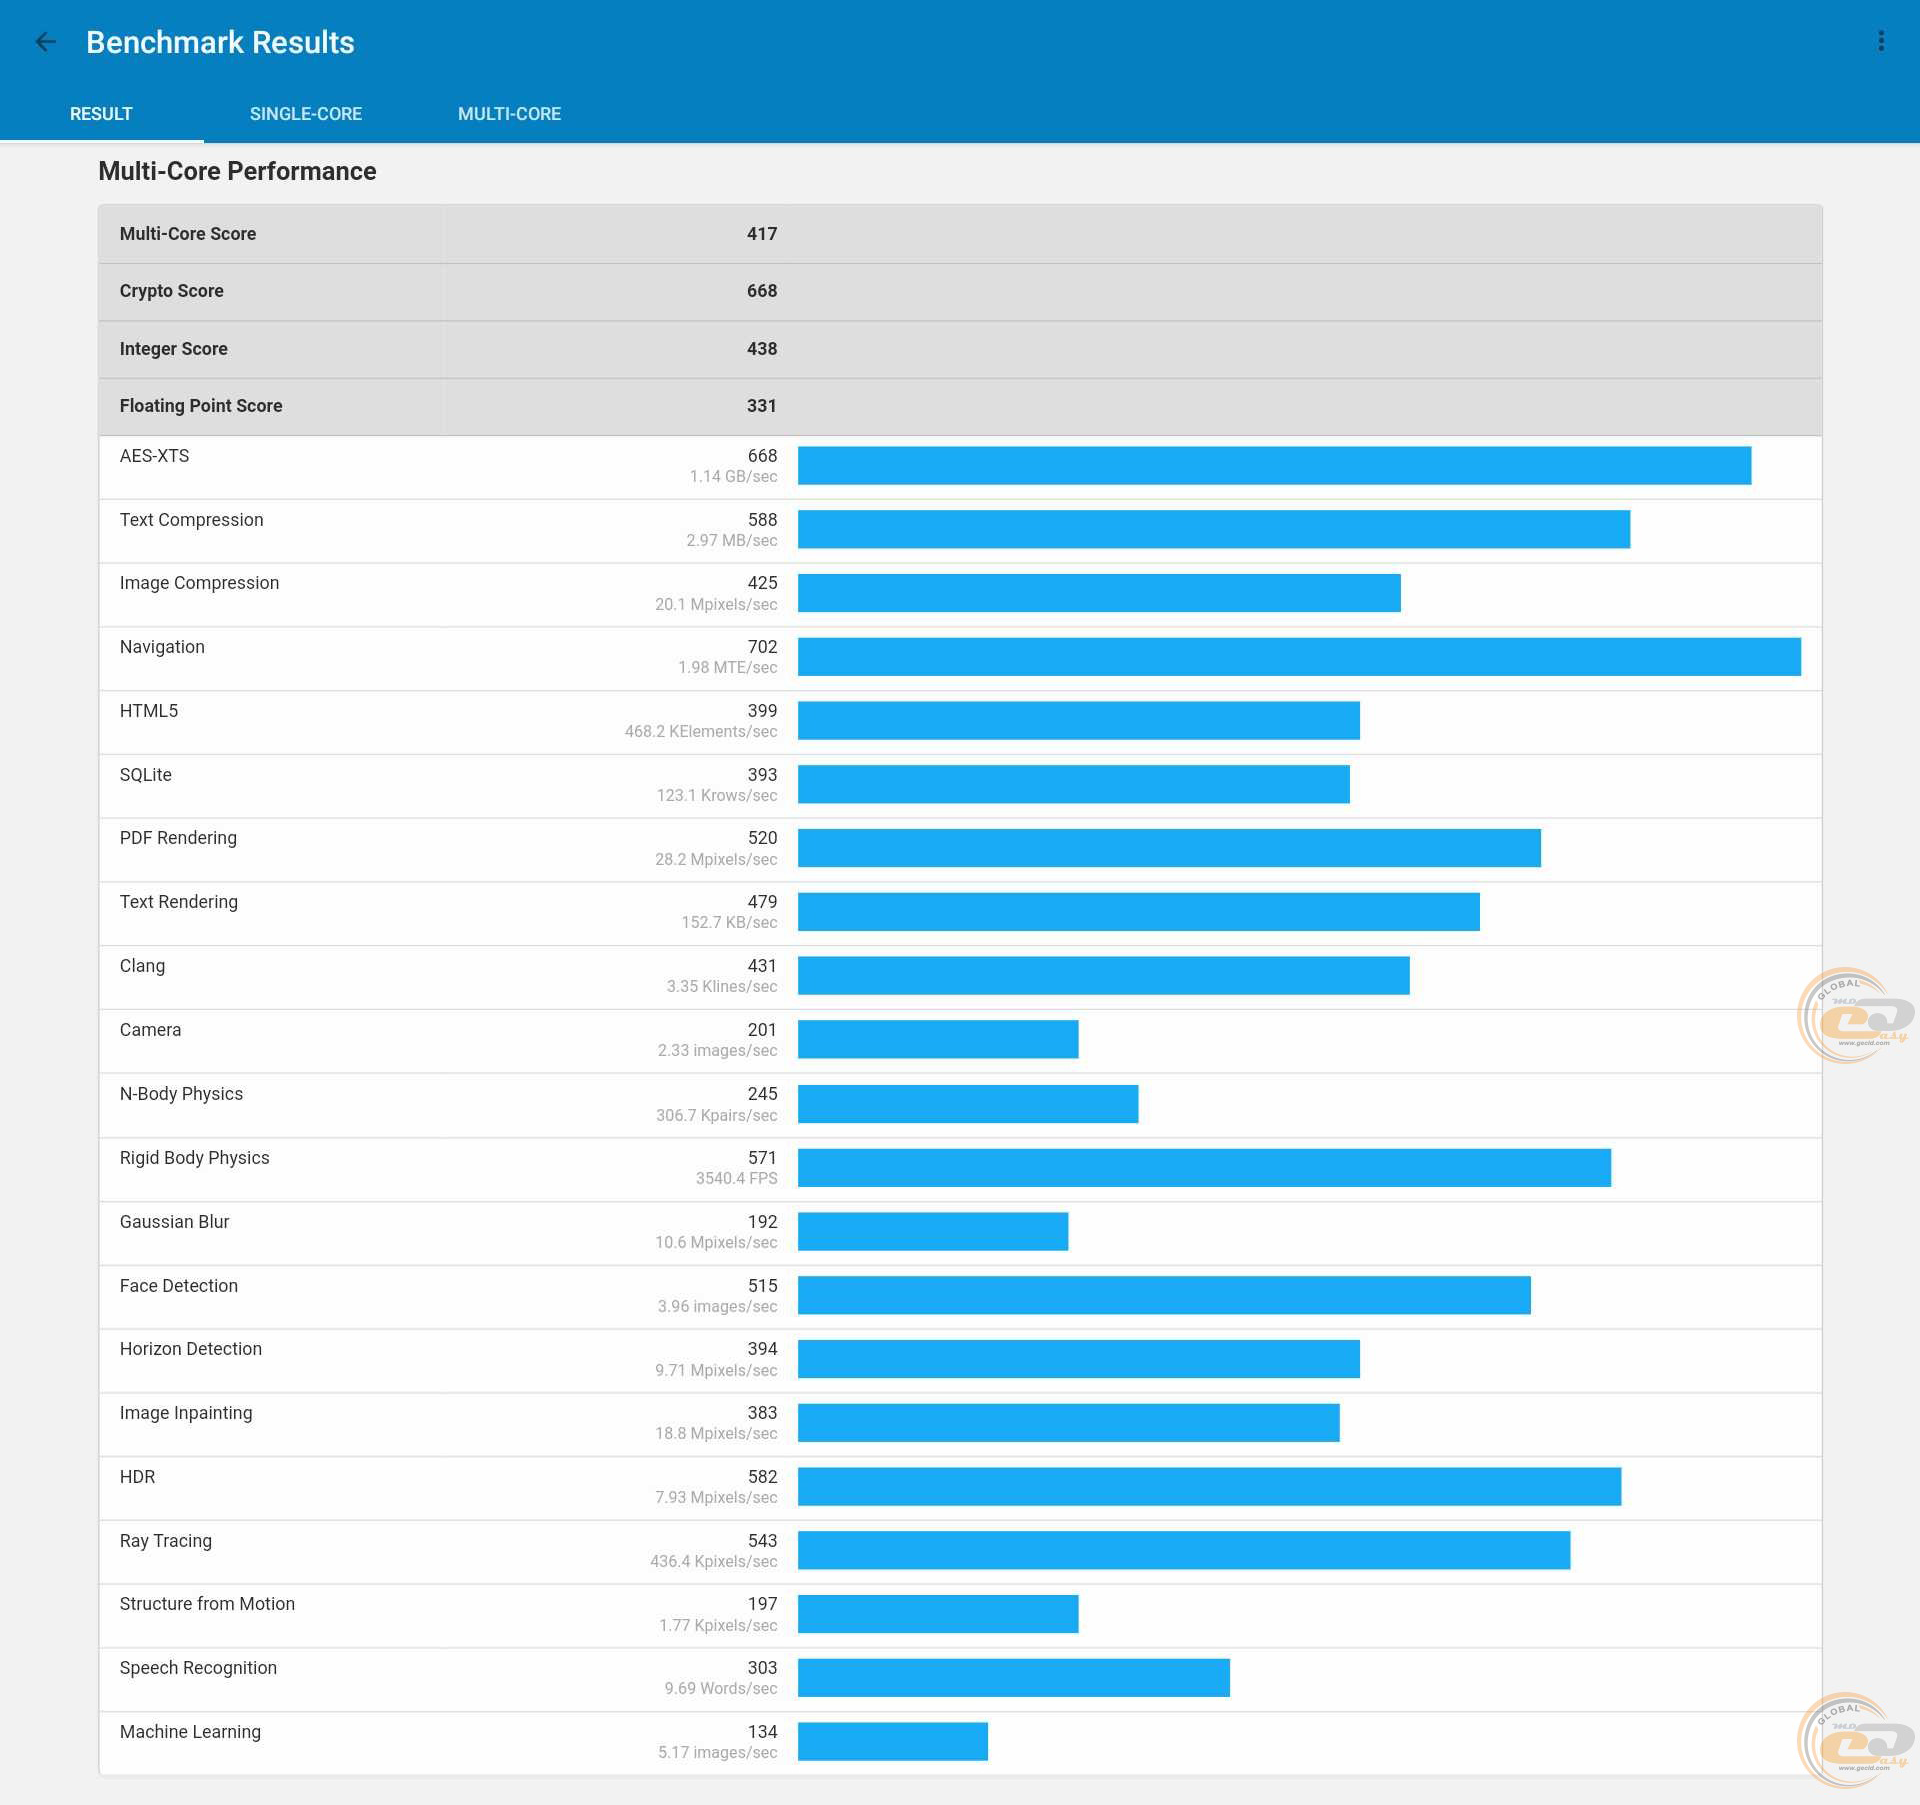Image resolution: width=1920 pixels, height=1805 pixels.
Task: Click the Benchmark Results title
Action: click(220, 42)
